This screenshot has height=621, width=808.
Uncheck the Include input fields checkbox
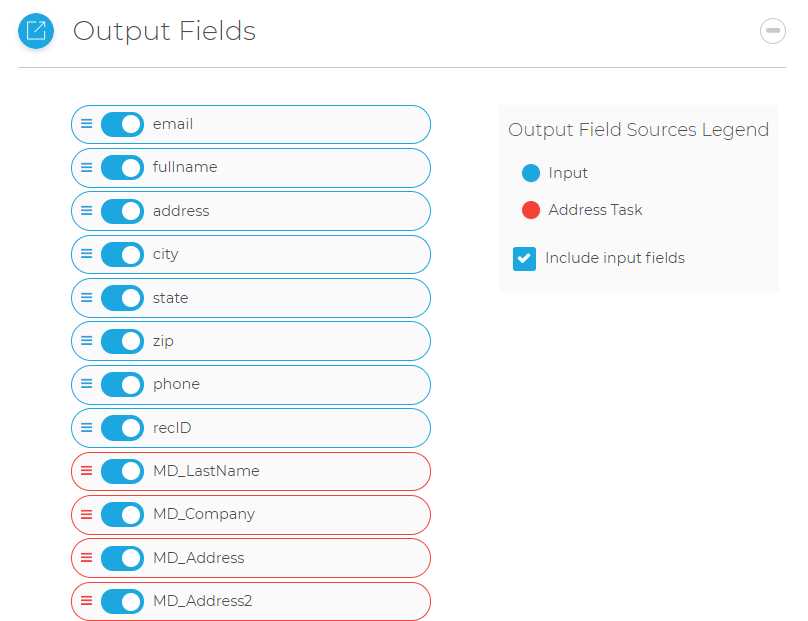[x=524, y=259]
